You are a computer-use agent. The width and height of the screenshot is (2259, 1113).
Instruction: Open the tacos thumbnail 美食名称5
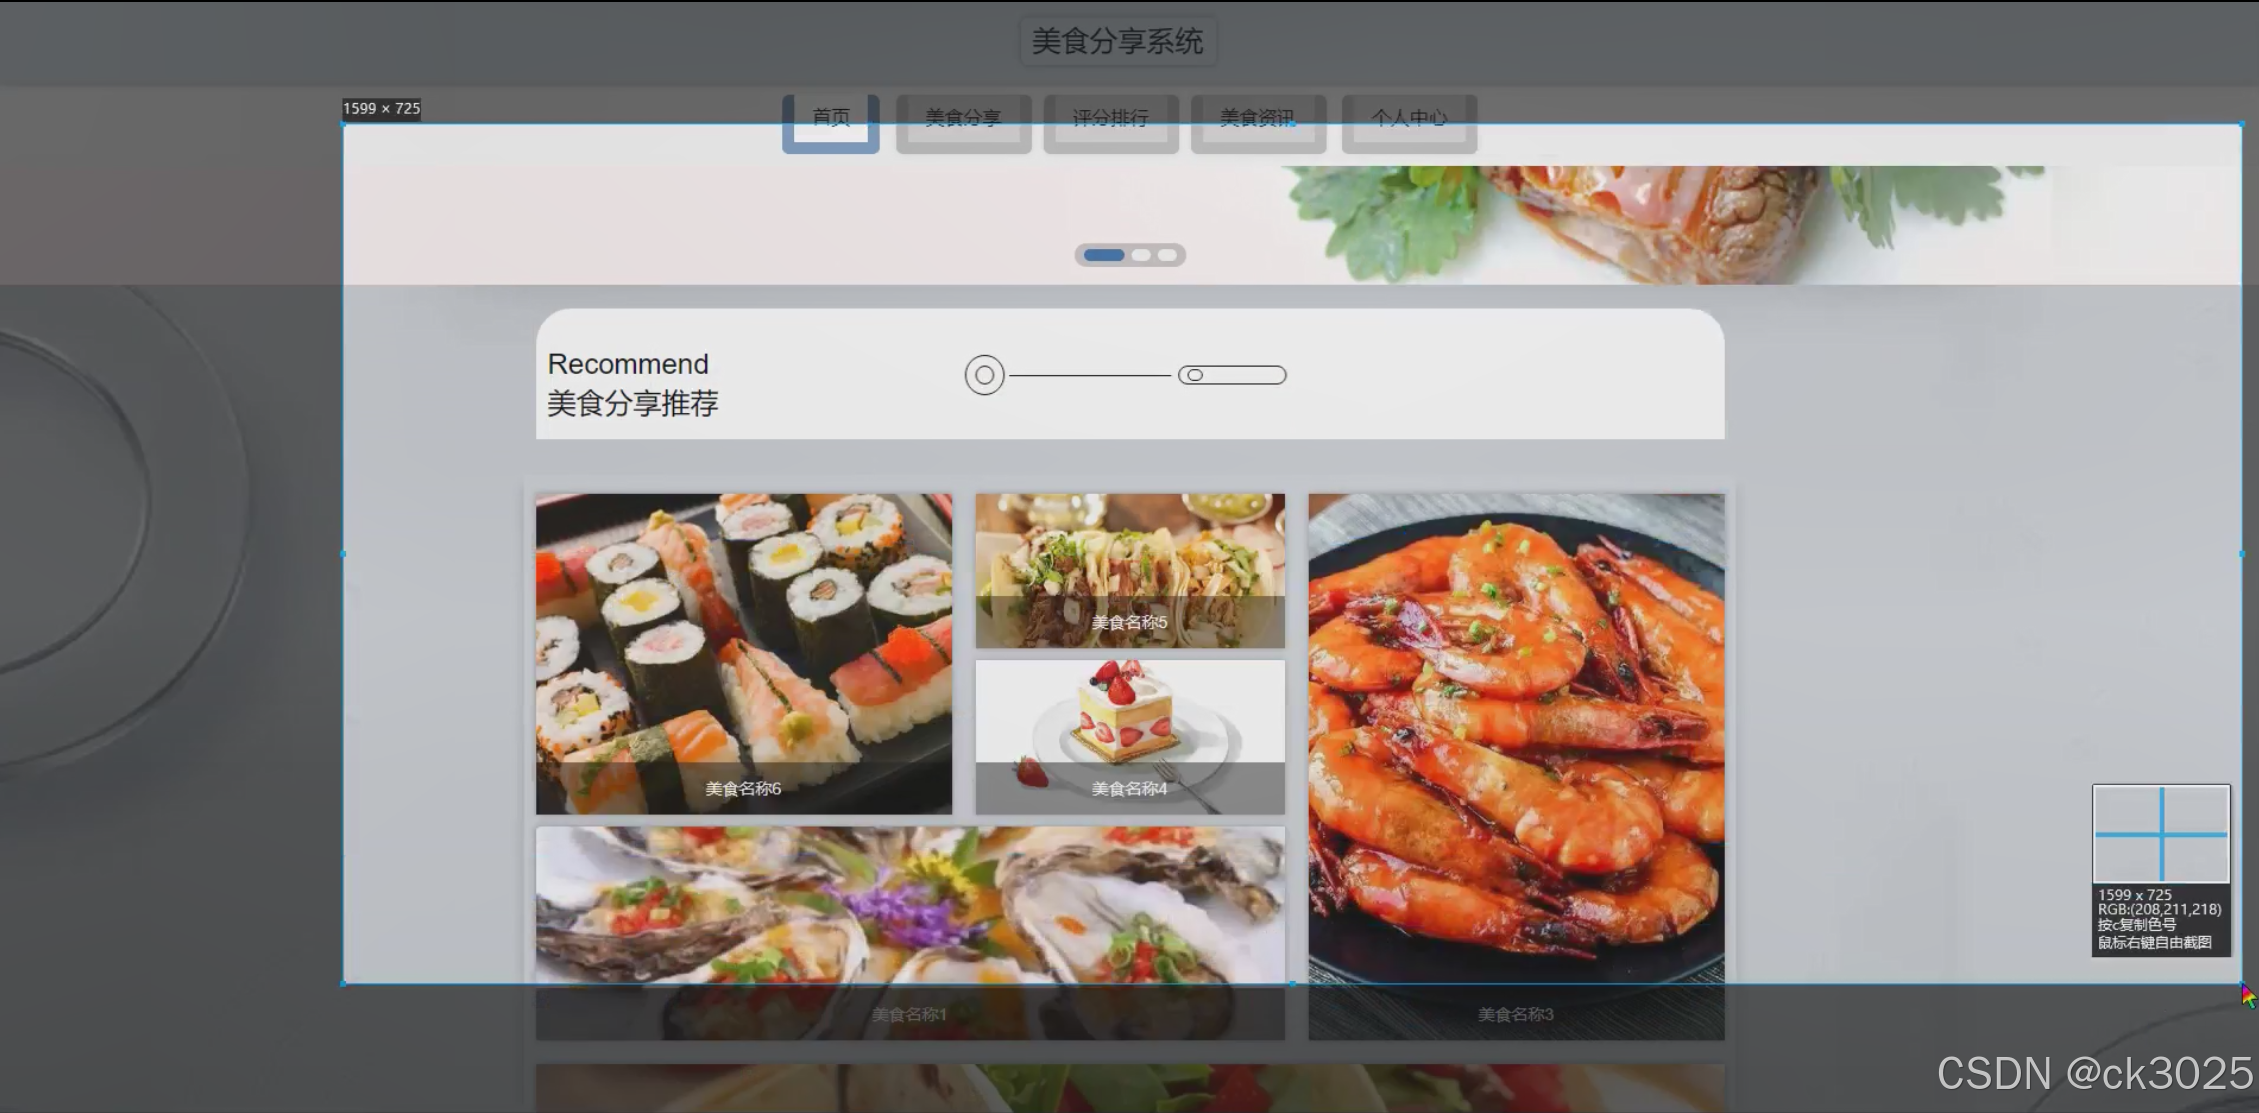(1130, 570)
